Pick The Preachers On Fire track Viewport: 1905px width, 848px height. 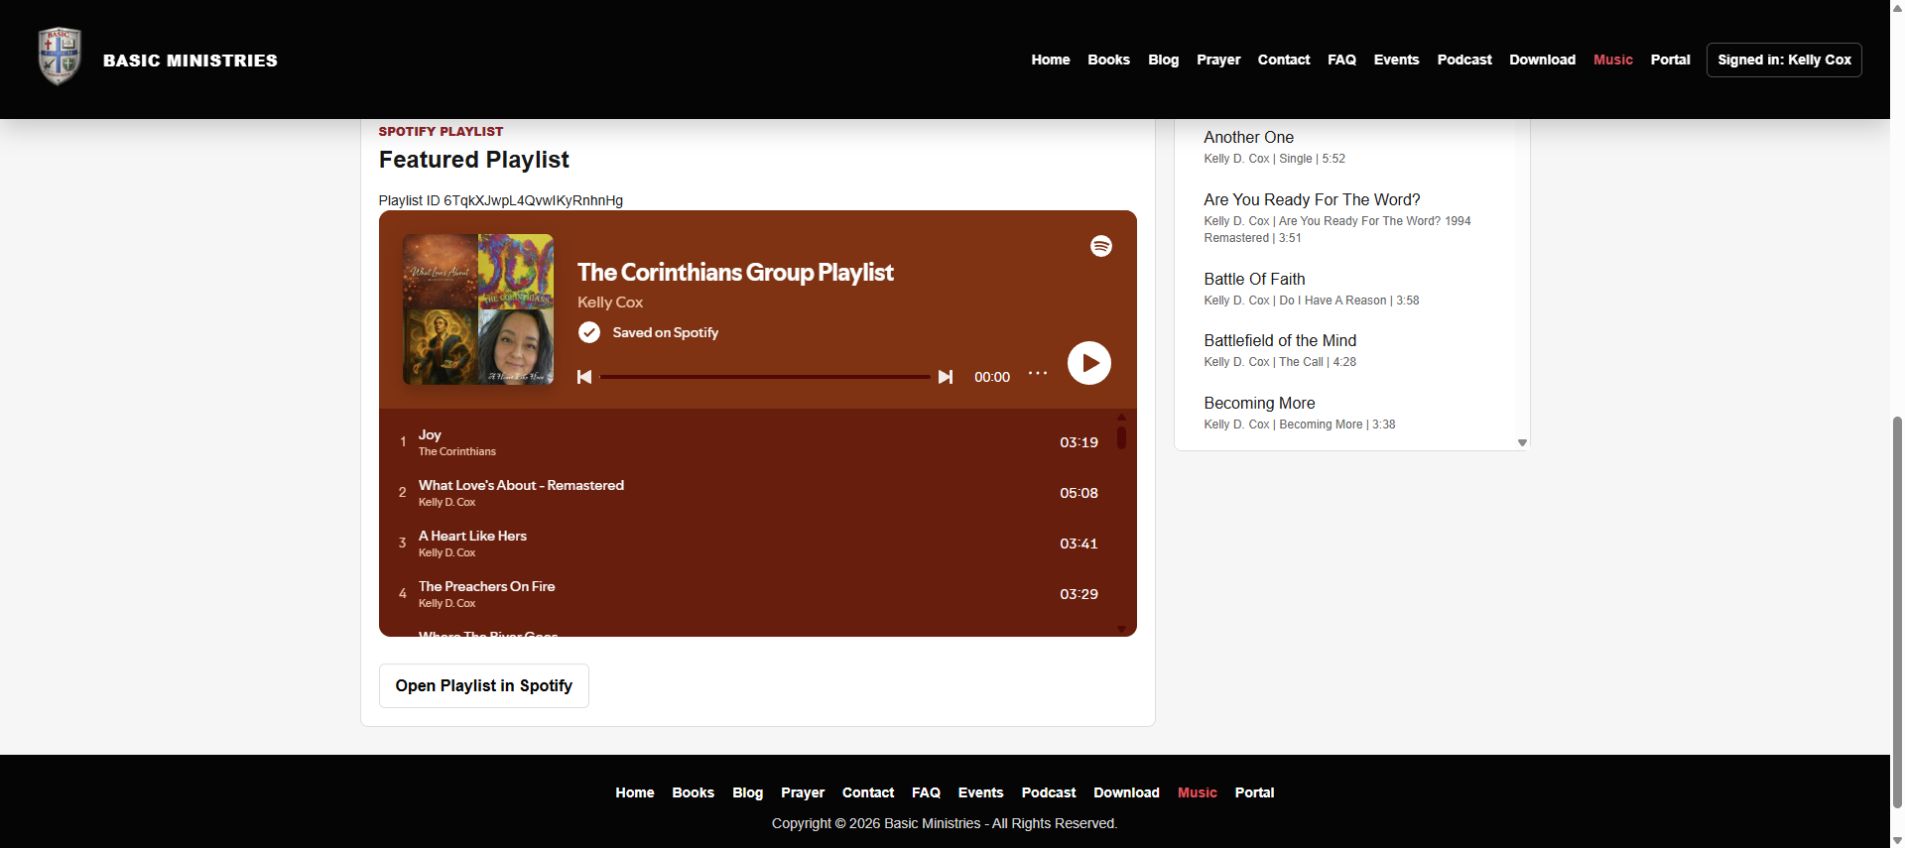tap(757, 594)
